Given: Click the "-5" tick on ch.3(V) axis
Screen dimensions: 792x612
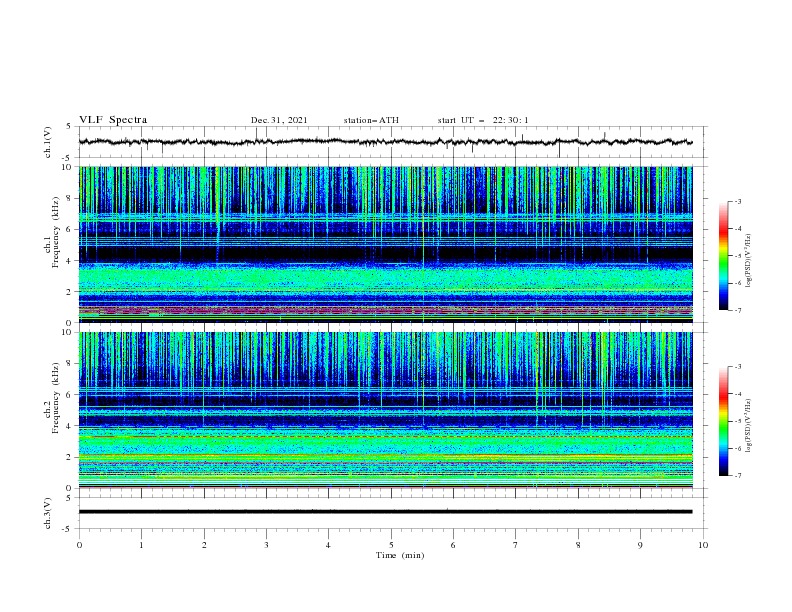Looking at the screenshot, I should pos(68,529).
